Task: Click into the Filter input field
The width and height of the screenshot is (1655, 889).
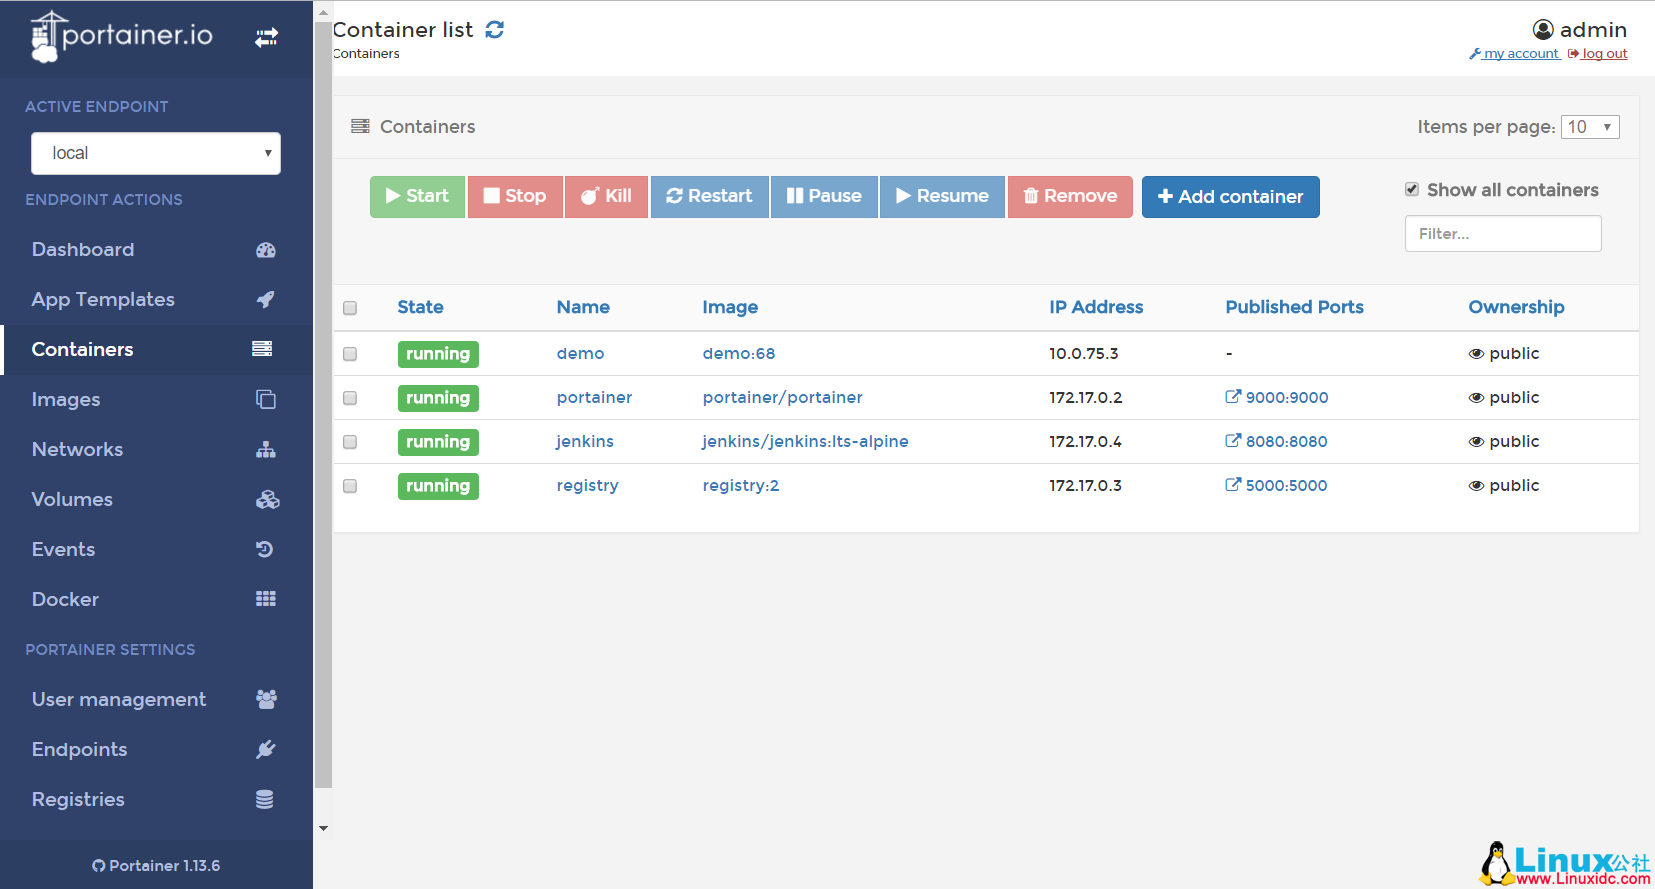Action: click(x=1502, y=234)
